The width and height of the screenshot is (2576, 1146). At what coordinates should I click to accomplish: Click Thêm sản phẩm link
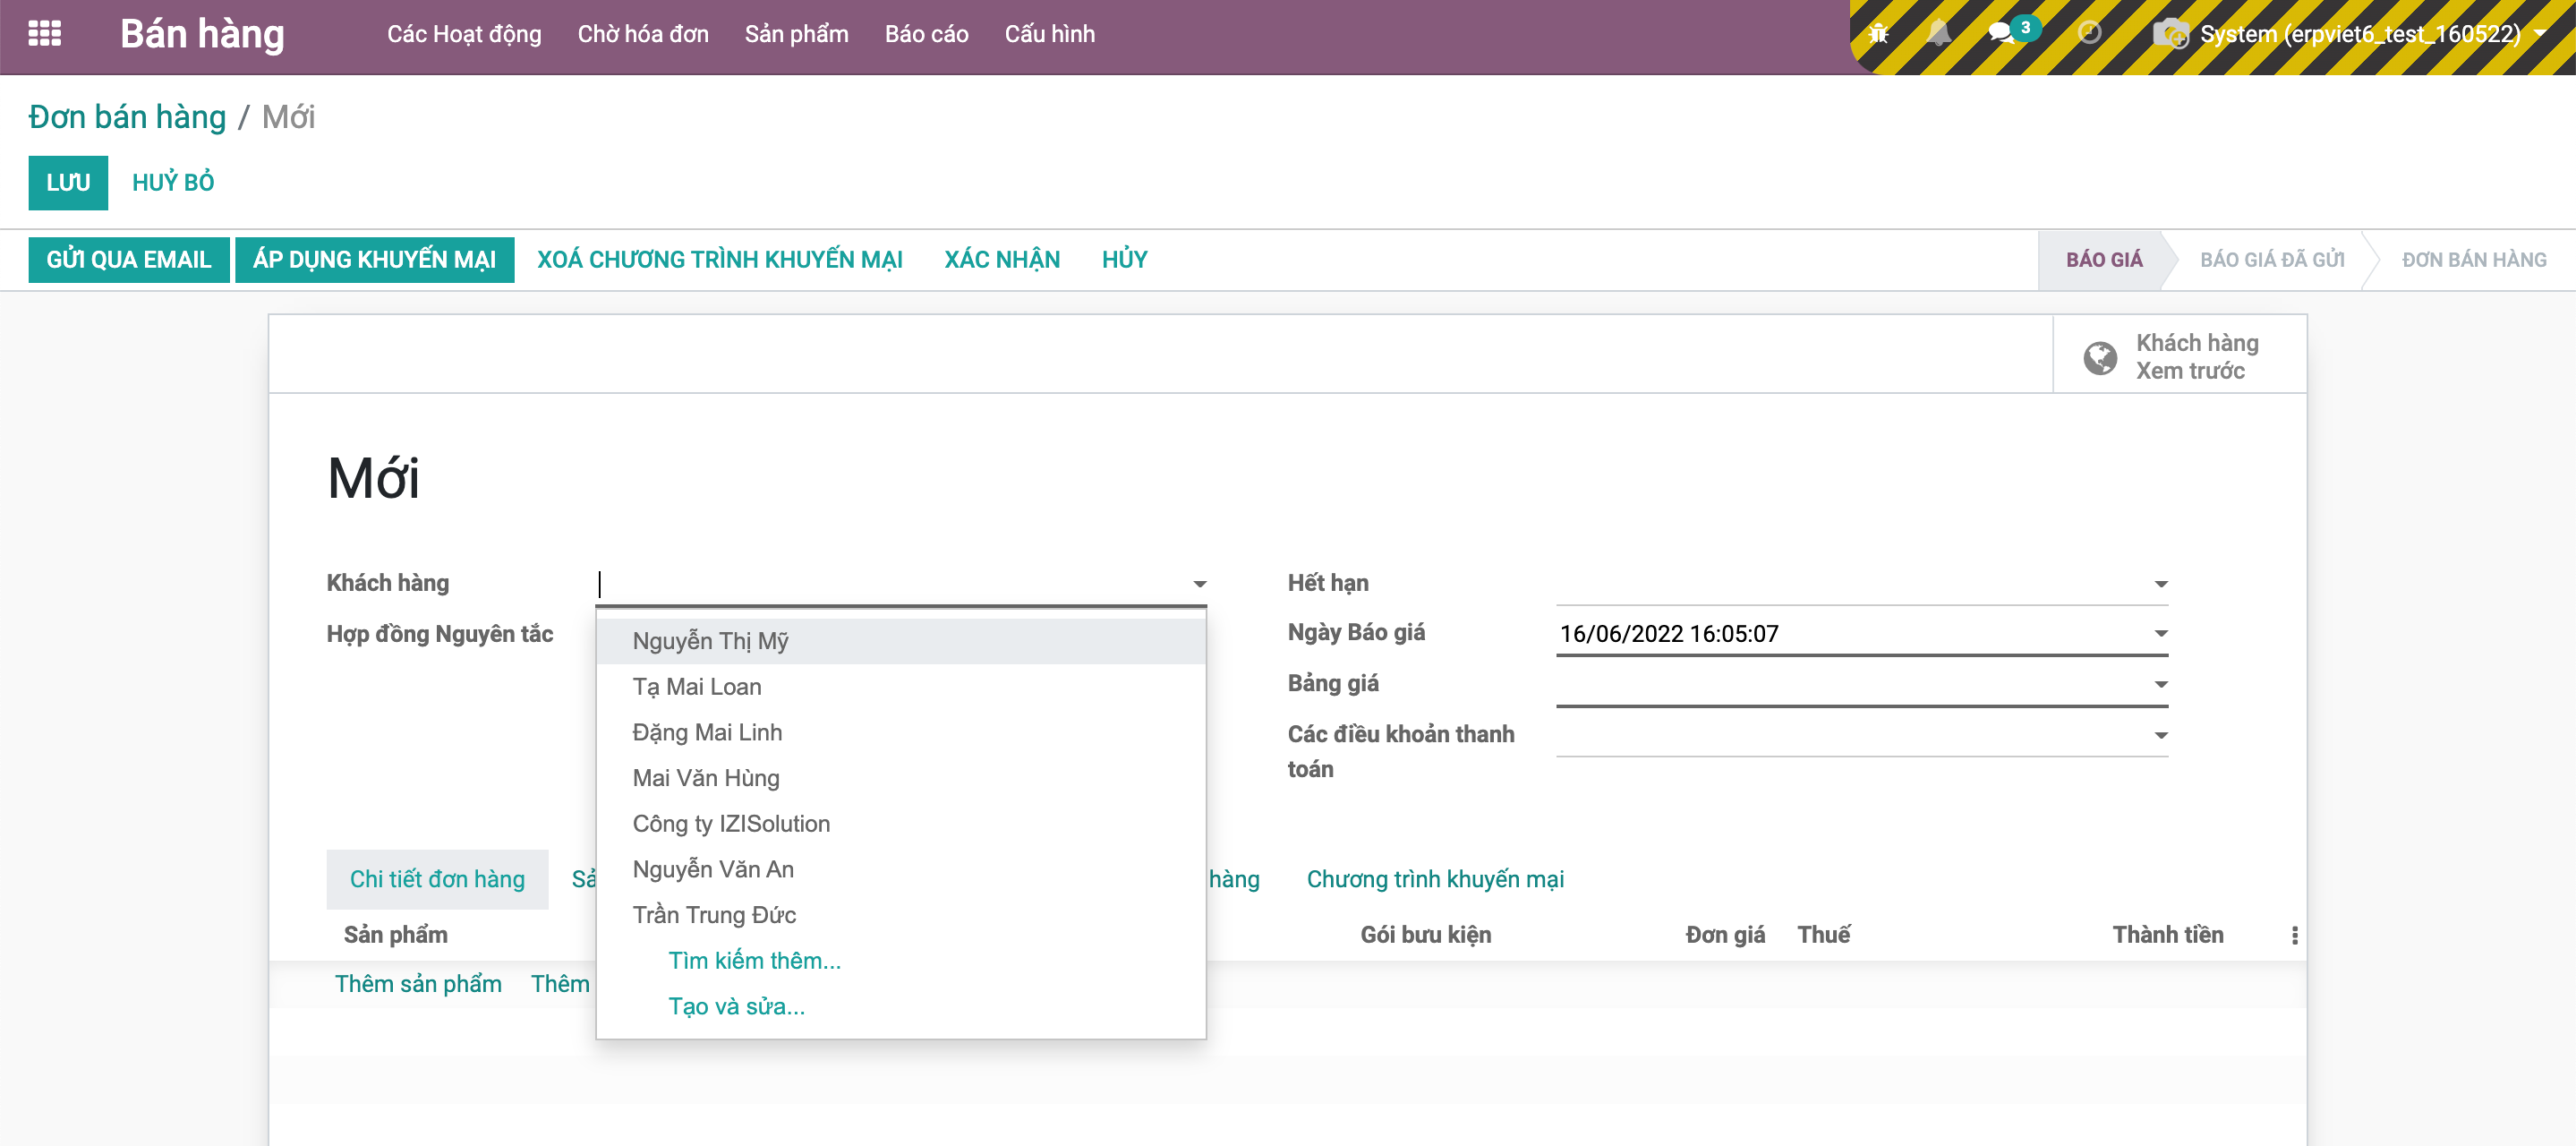(x=418, y=984)
